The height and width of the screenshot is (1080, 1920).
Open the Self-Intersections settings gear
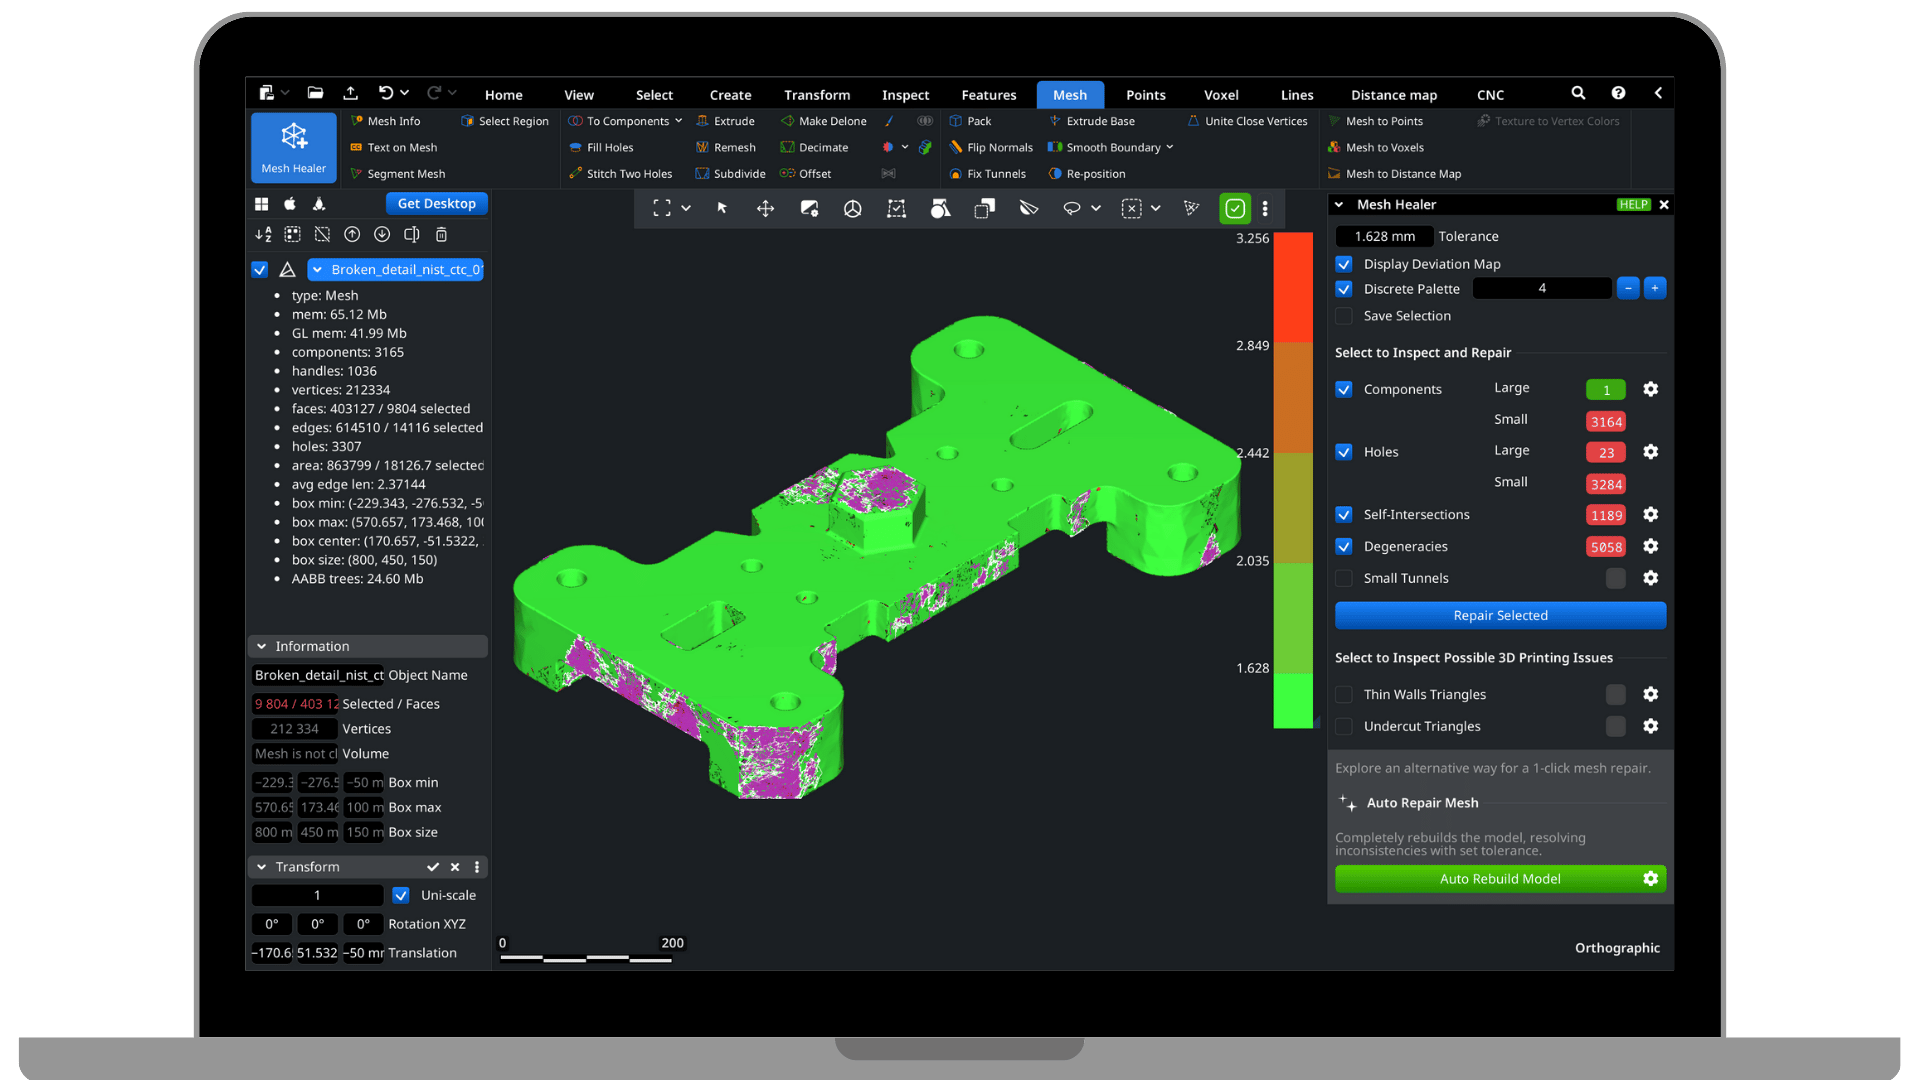1651,514
